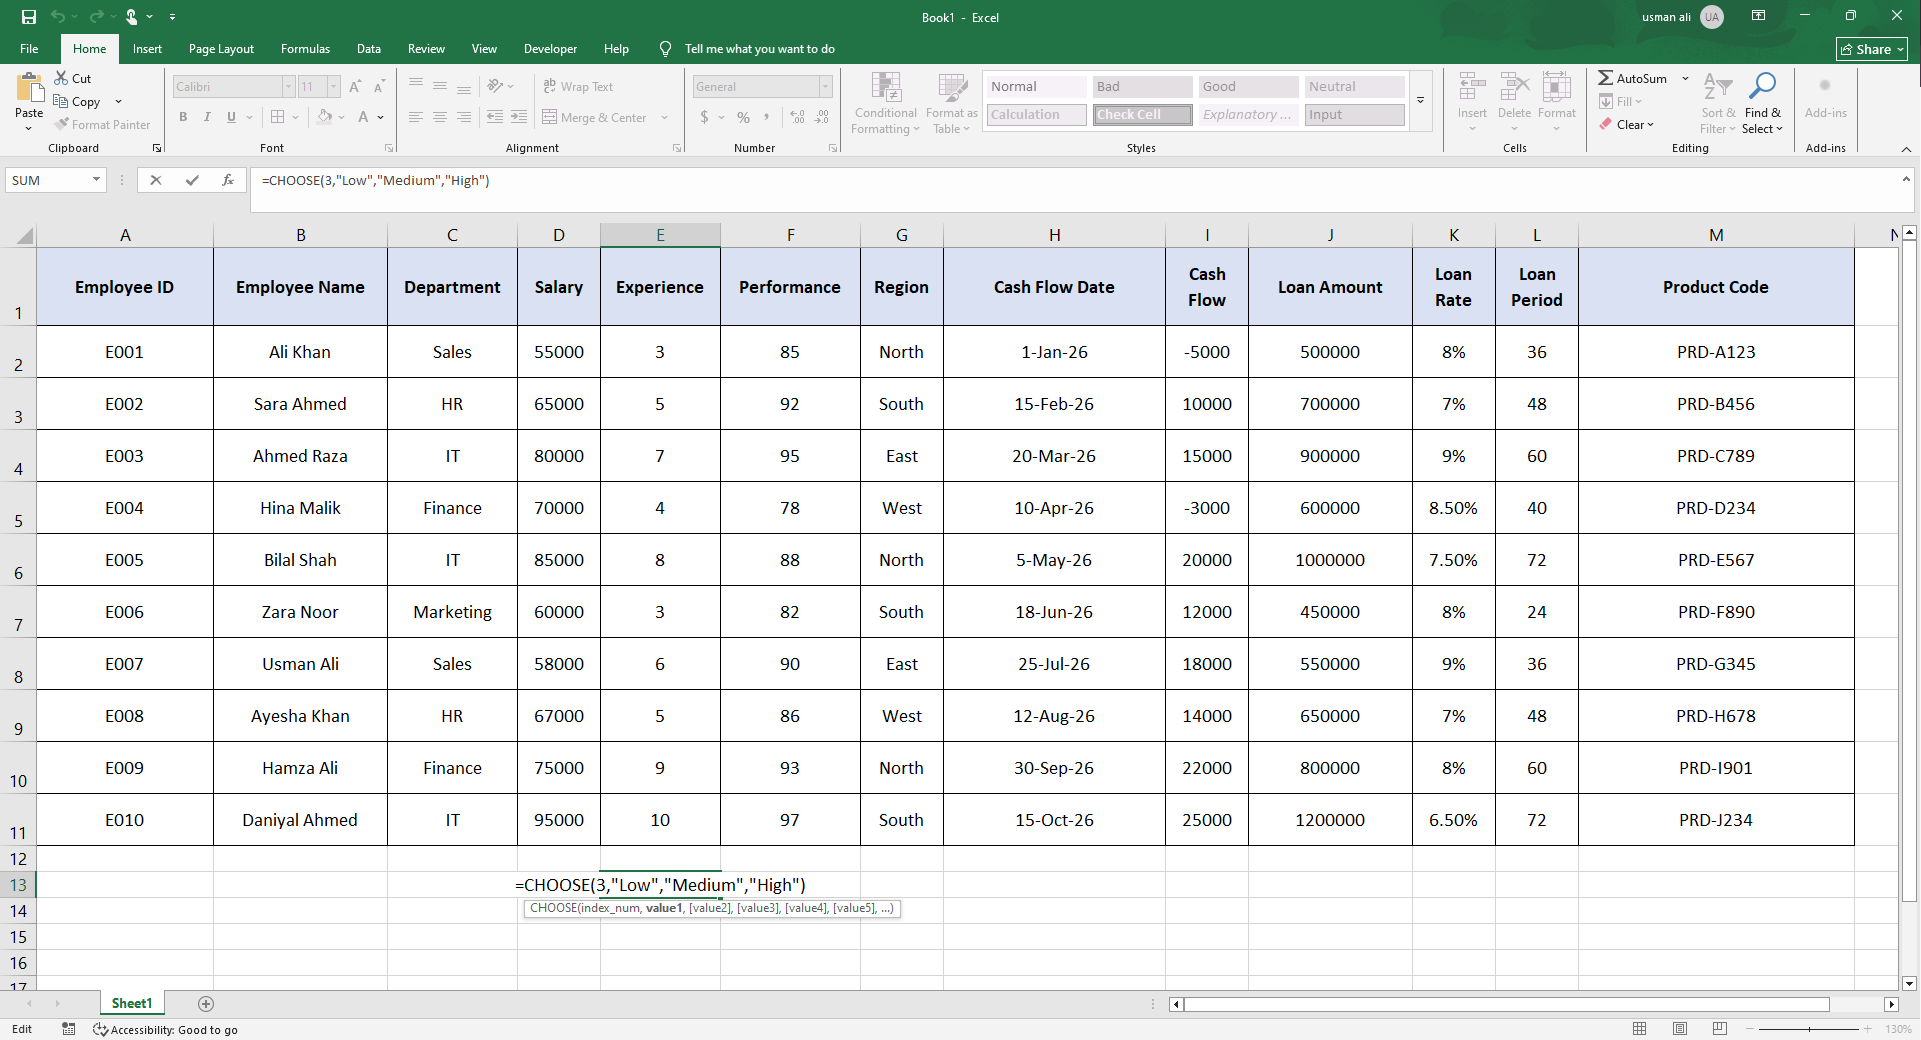This screenshot has width=1921, height=1040.
Task: Switch to the Developer tab
Action: [x=550, y=49]
